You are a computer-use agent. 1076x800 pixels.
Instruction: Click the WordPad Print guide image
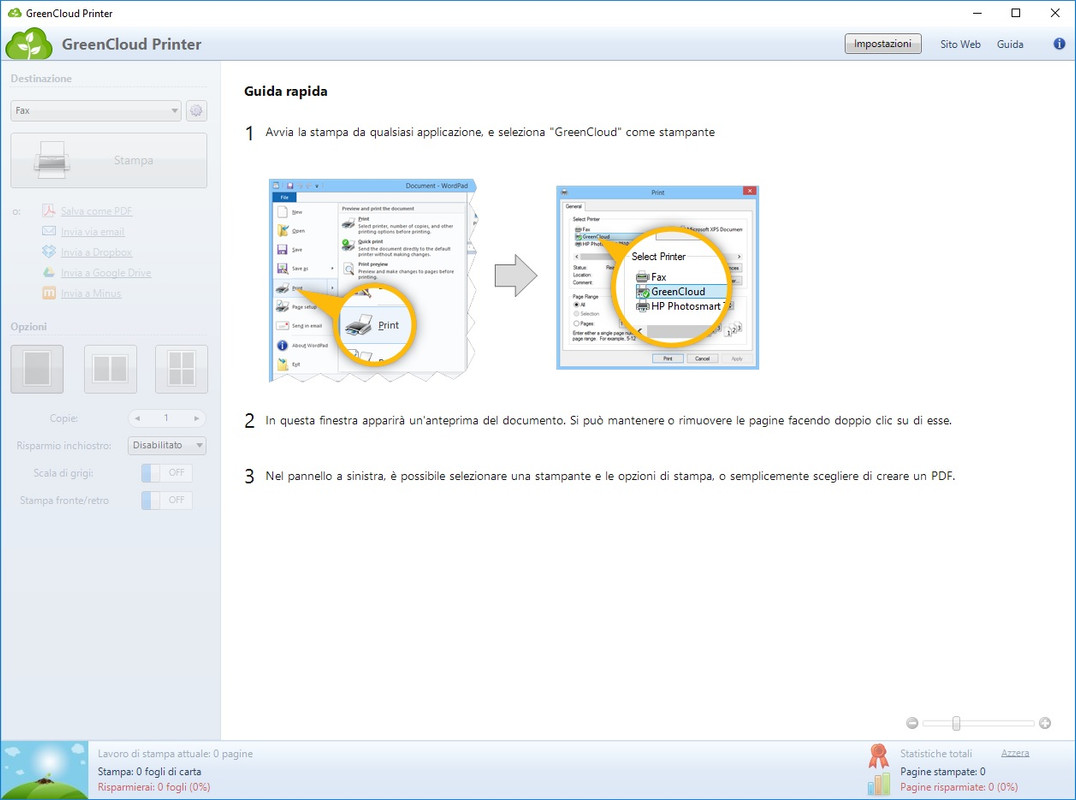click(373, 280)
